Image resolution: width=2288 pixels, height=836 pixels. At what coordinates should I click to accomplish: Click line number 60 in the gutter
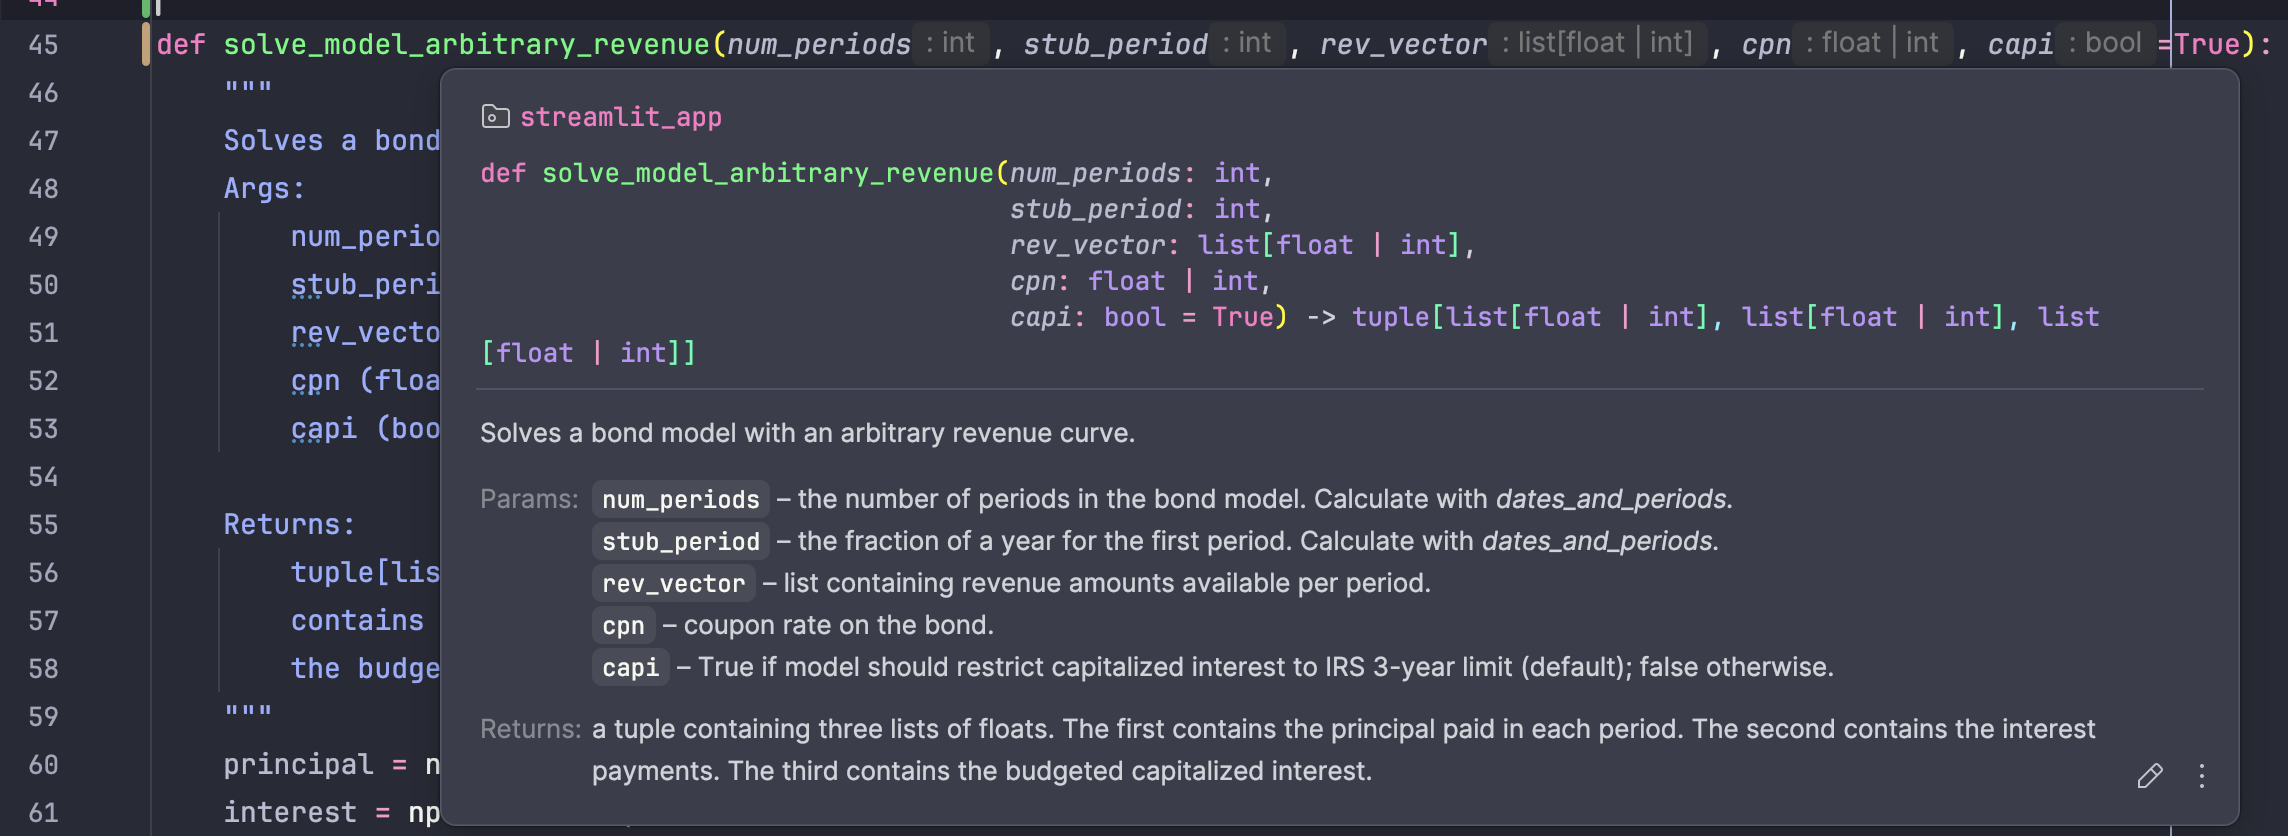(43, 765)
